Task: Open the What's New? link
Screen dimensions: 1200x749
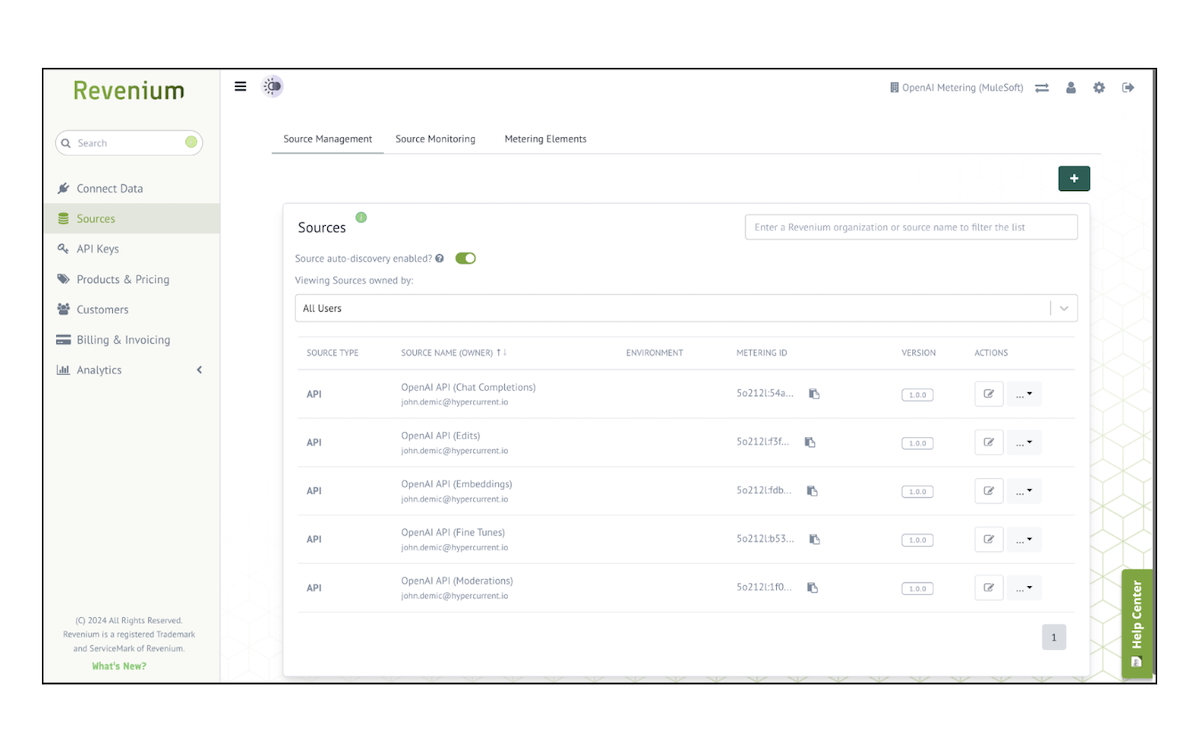Action: click(x=119, y=666)
